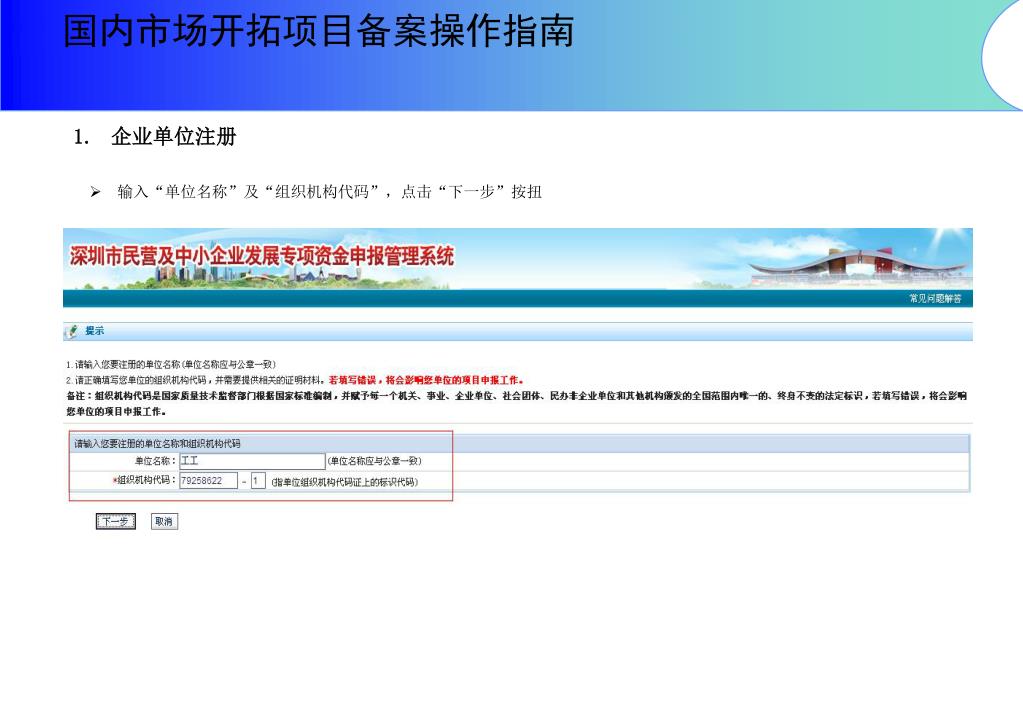1023x708 pixels.
Task: Click the hint 指单位组织机构代码证上的标识代码
Action: [x=344, y=482]
